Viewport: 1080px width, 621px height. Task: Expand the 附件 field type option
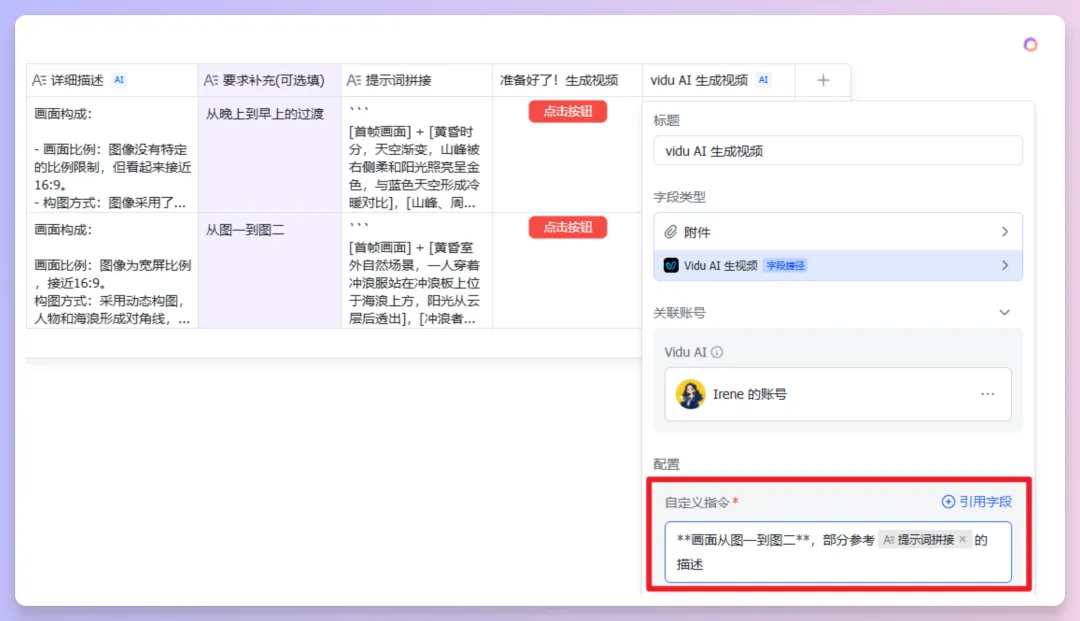[x=1005, y=232]
